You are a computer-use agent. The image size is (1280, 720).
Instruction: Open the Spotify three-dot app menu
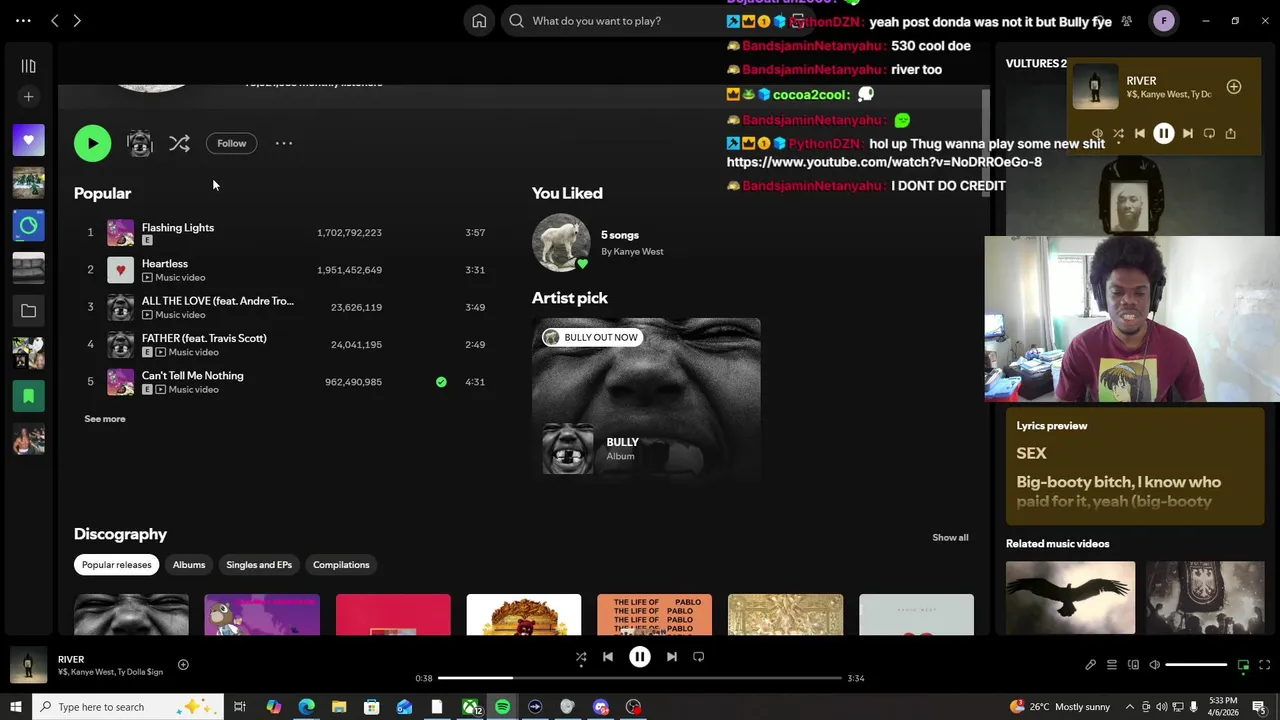click(23, 20)
